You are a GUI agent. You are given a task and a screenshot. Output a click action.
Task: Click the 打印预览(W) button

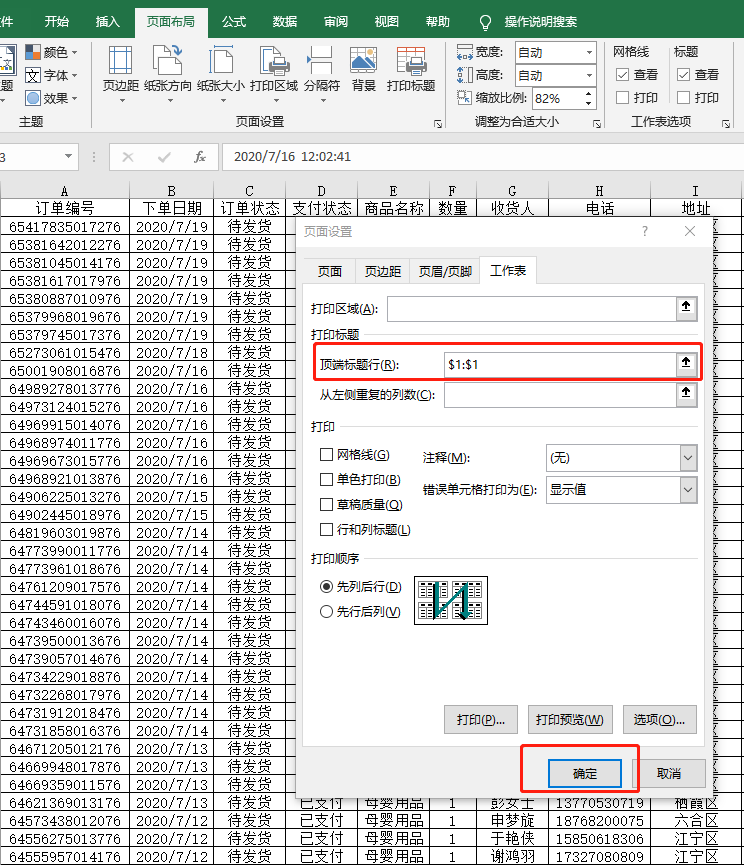click(570, 719)
